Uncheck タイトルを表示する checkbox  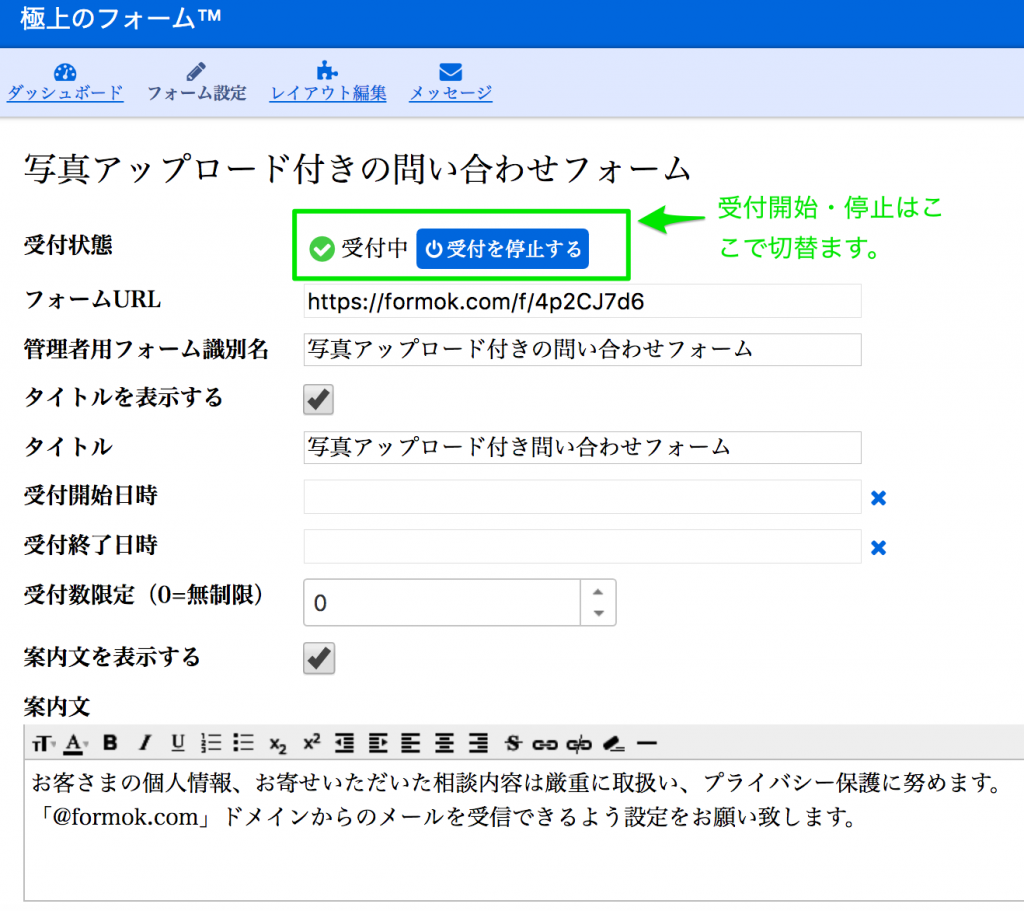click(318, 399)
